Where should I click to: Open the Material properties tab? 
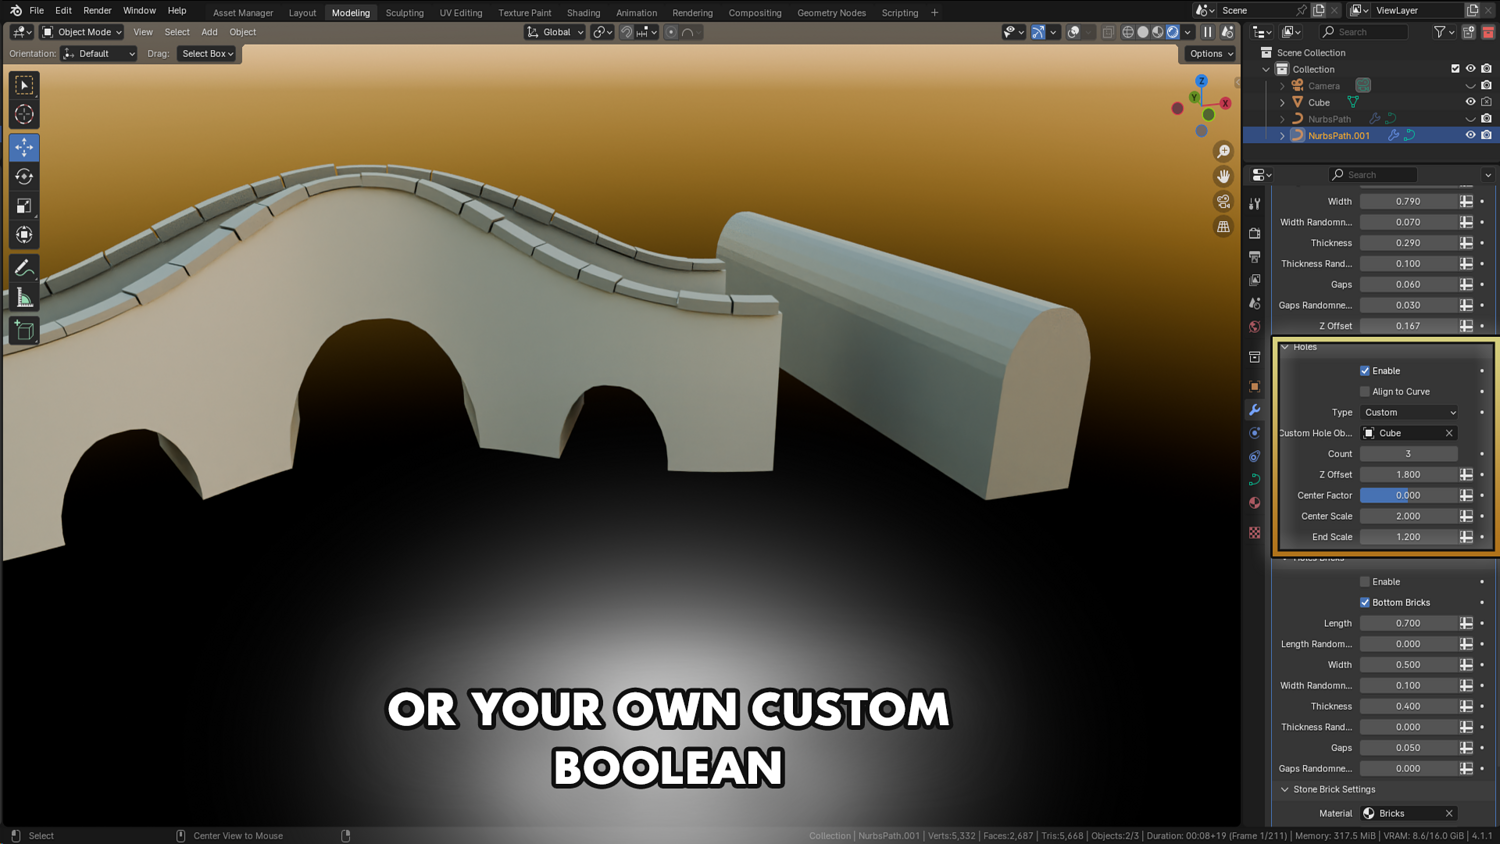(x=1255, y=503)
